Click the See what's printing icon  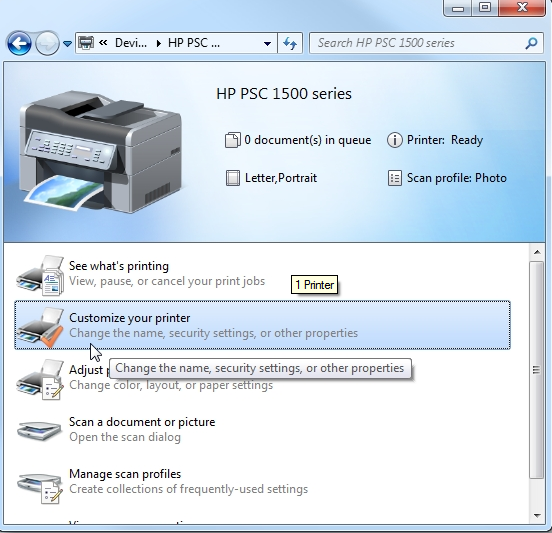pos(40,275)
